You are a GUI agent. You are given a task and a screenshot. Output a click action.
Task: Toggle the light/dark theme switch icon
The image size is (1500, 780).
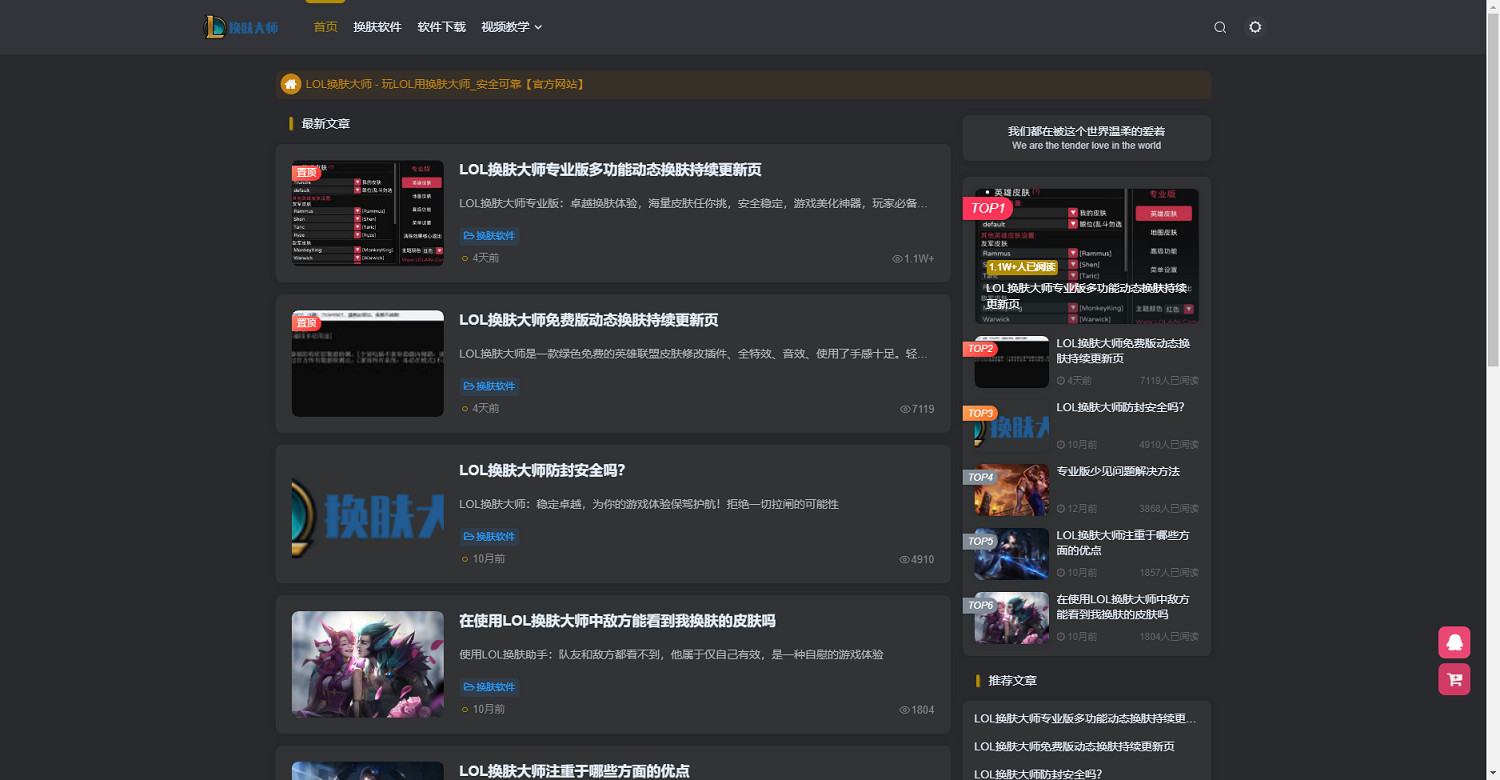pyautogui.click(x=1255, y=27)
